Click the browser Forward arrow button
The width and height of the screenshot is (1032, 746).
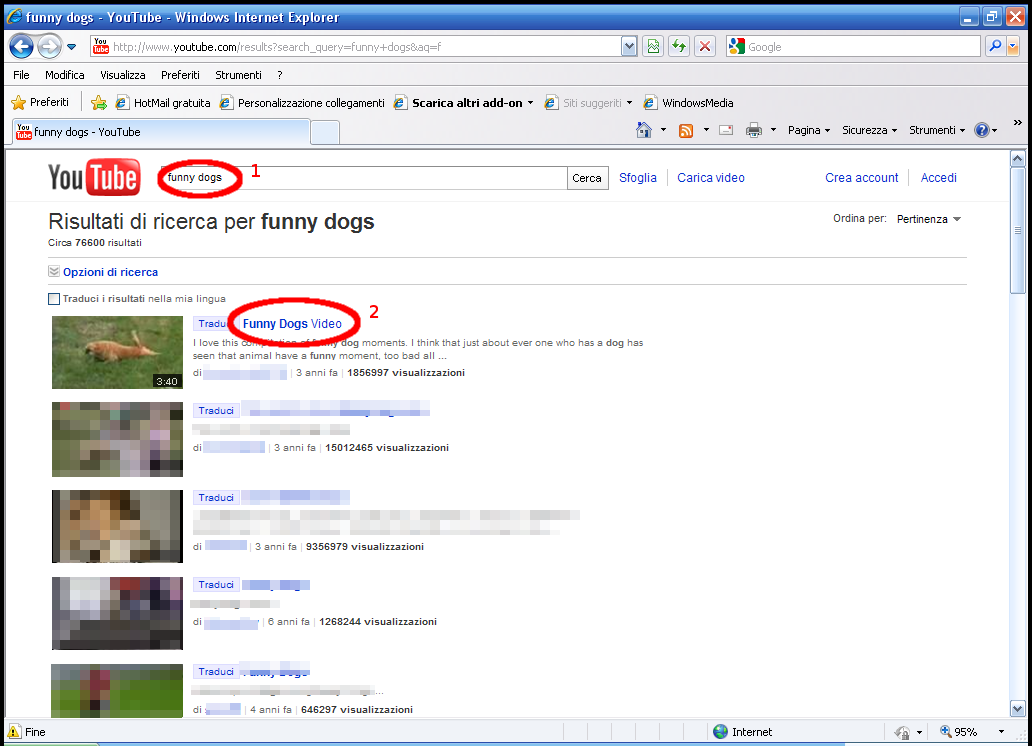49,47
